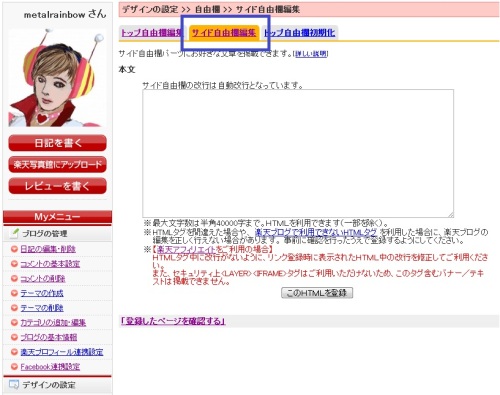Click 楽天写真館にアップロード button
Viewport: 500px width, 395px height.
point(57,164)
